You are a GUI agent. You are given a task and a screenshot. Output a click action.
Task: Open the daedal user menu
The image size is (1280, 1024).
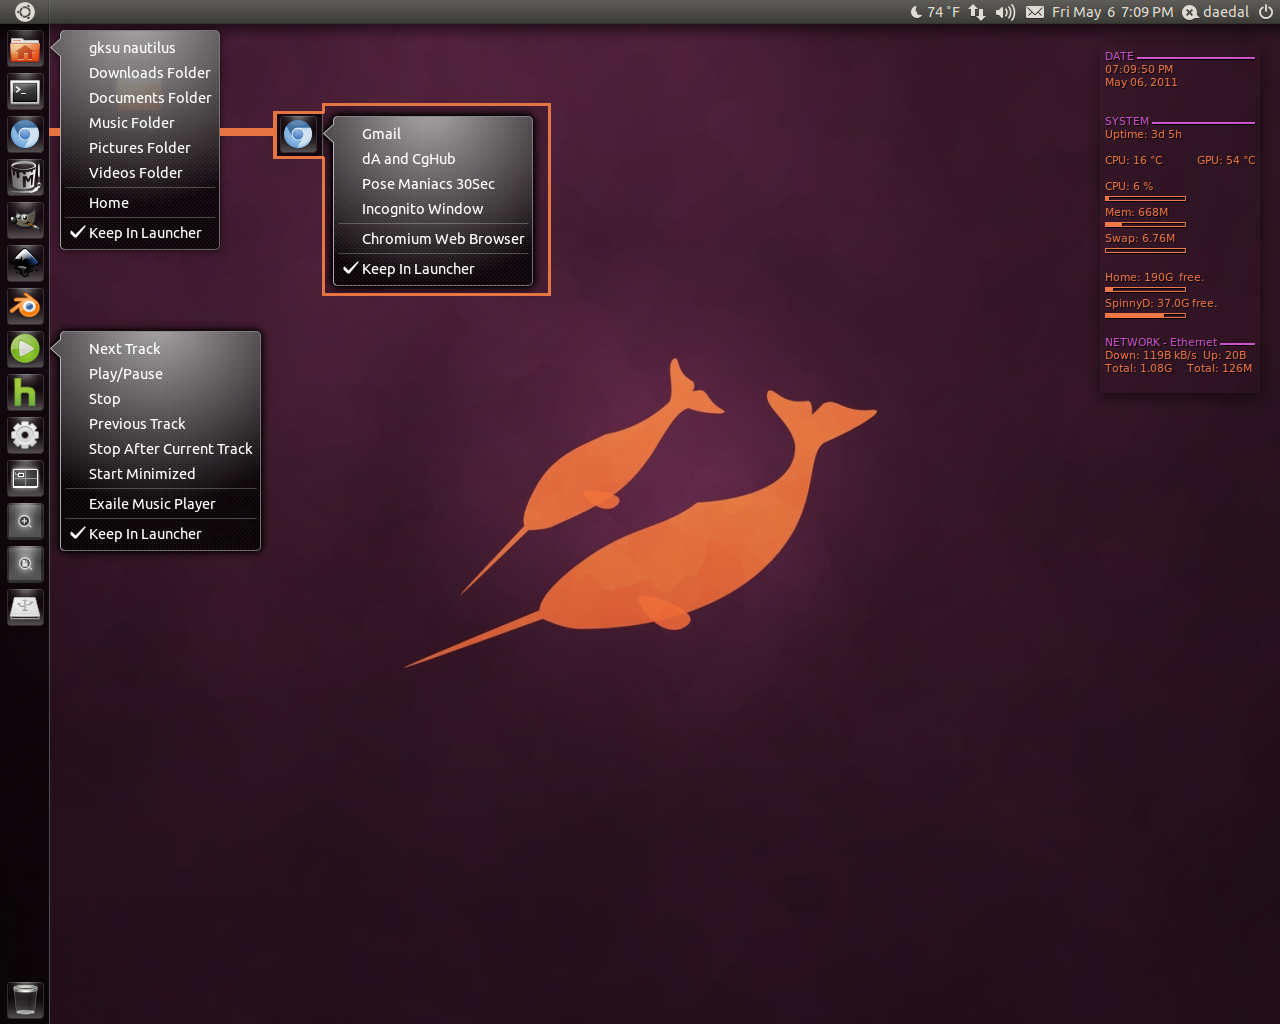[1216, 12]
